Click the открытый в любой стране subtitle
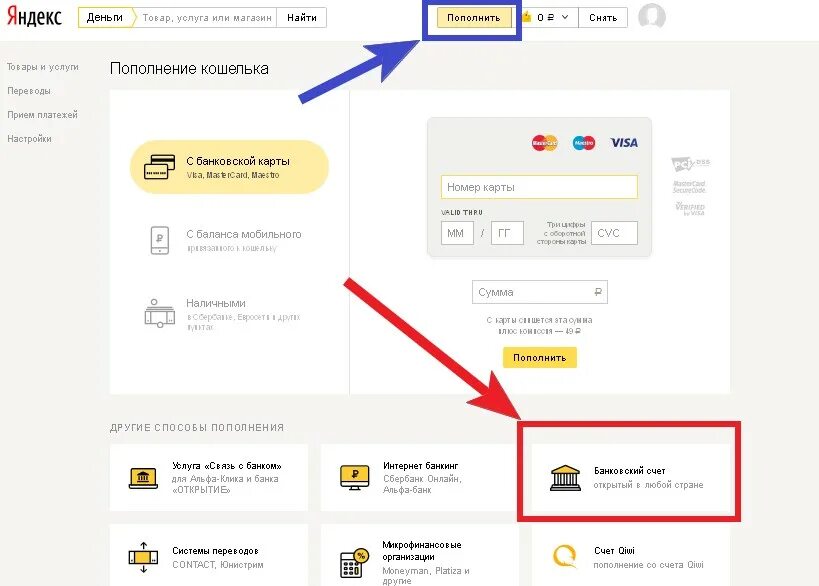Image resolution: width=819 pixels, height=586 pixels. (648, 485)
